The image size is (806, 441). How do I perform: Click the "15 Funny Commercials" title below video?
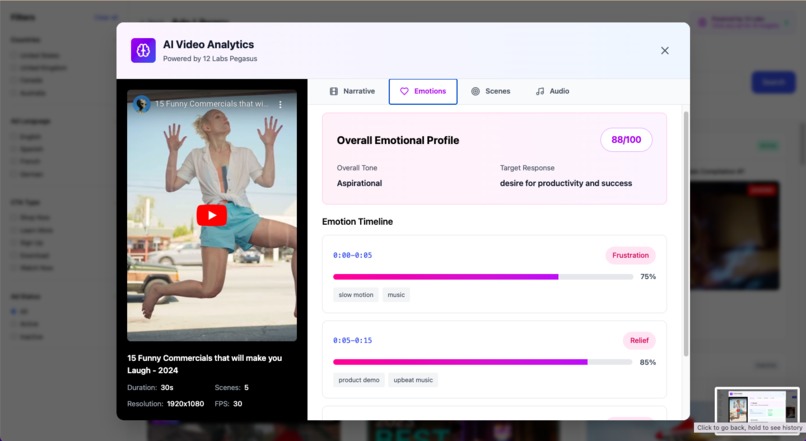click(x=205, y=364)
